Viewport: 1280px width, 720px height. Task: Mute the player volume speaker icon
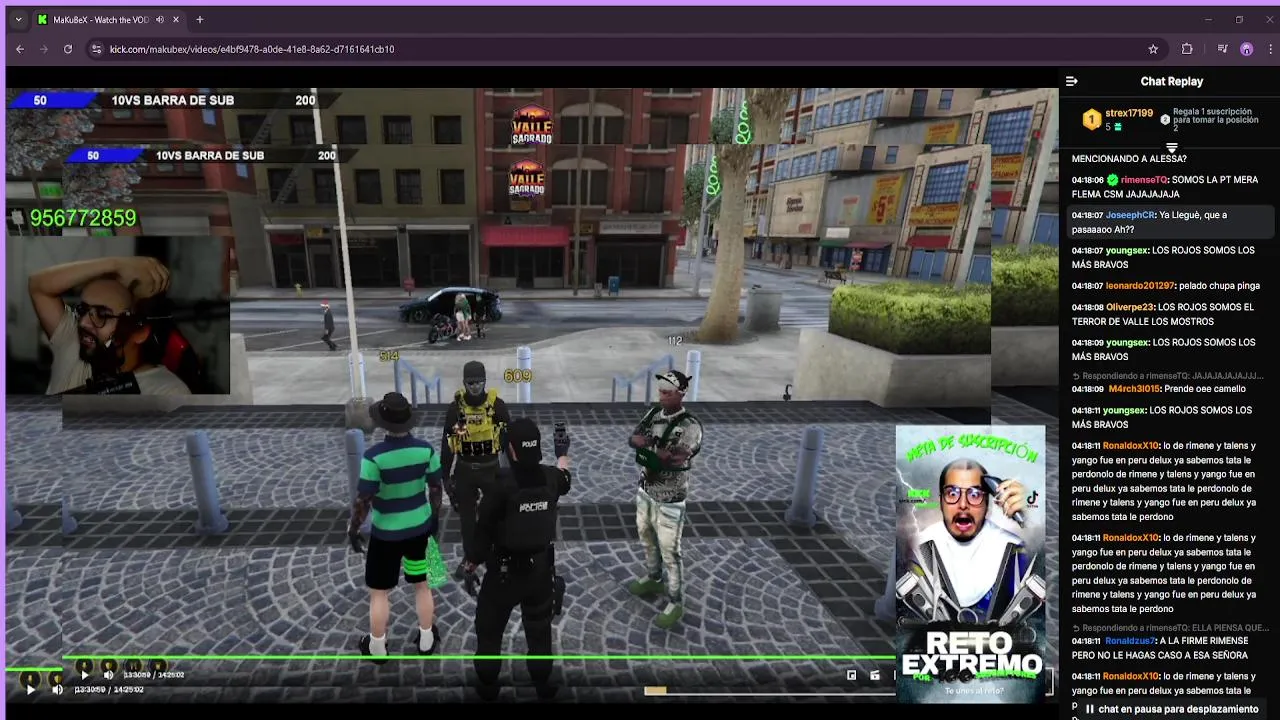tap(57, 689)
